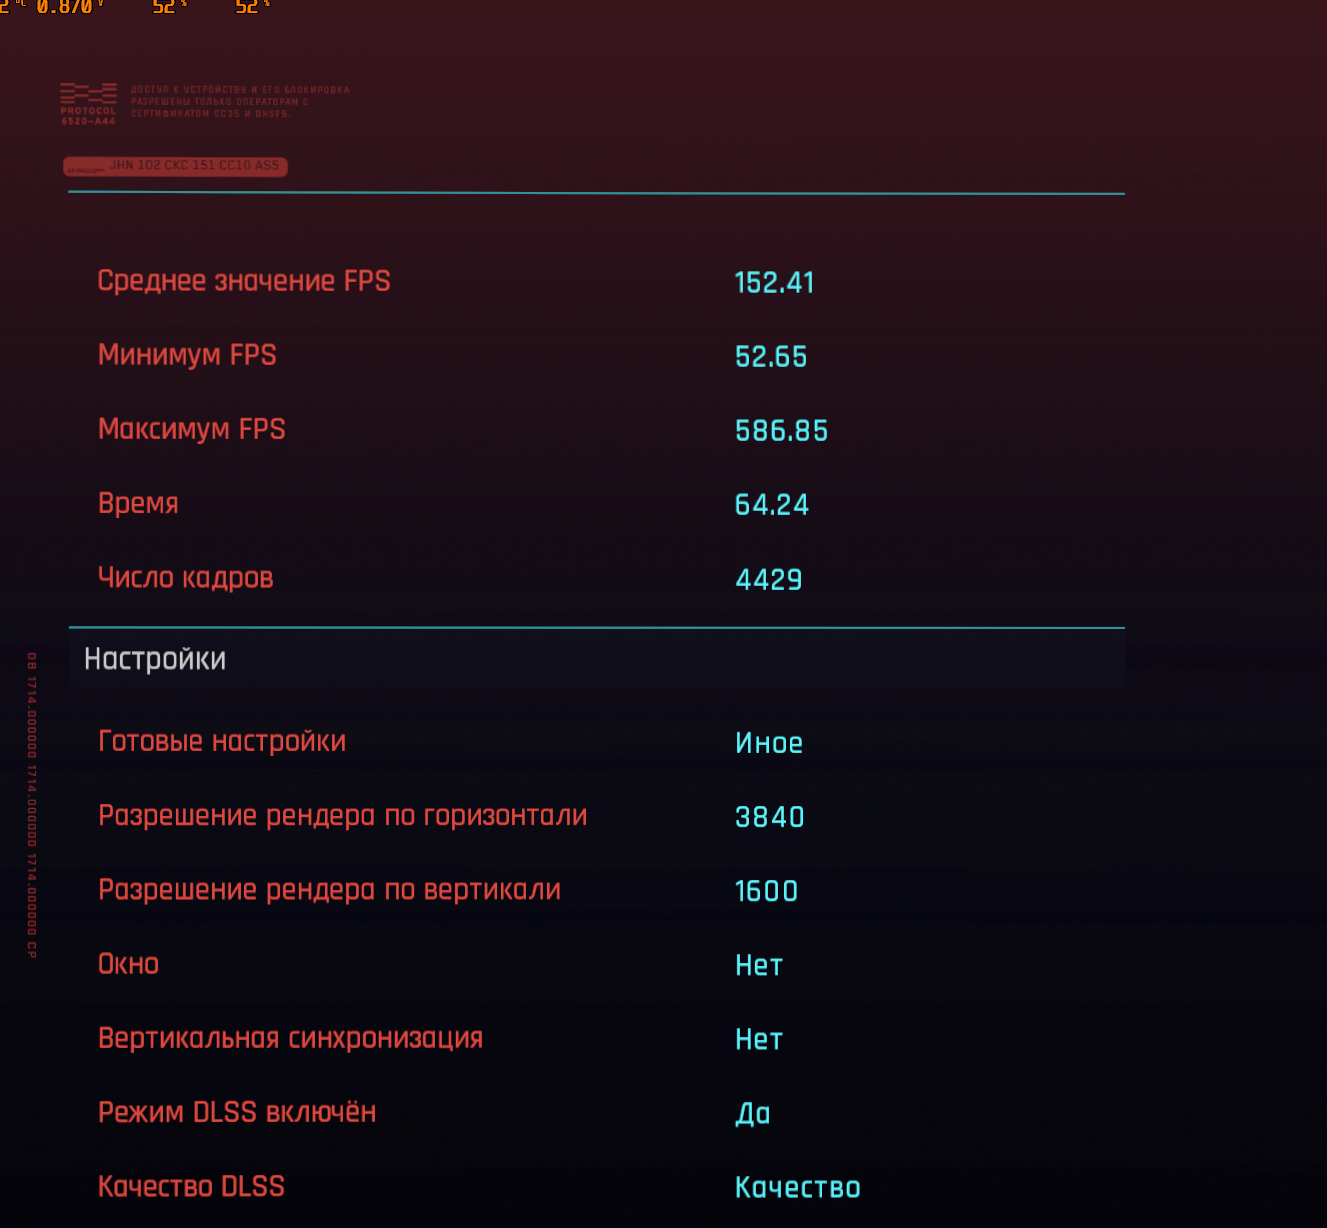Select the Среднее значение FPS row

[x=596, y=282]
